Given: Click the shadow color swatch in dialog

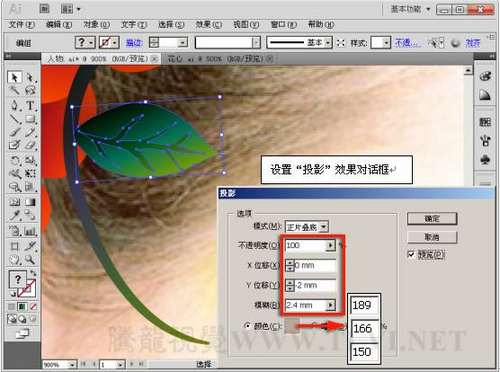Looking at the screenshot, I should point(292,326).
